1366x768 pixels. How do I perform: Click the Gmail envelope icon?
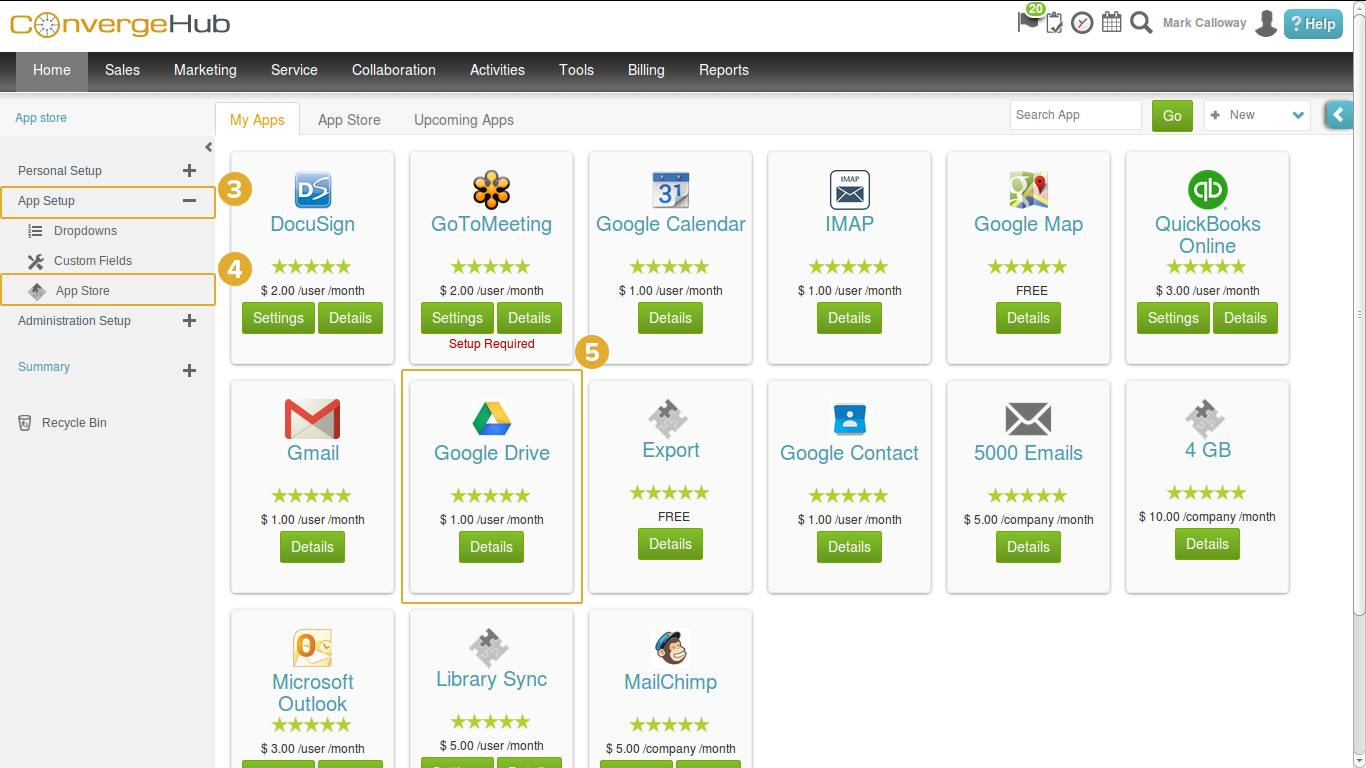coord(313,419)
